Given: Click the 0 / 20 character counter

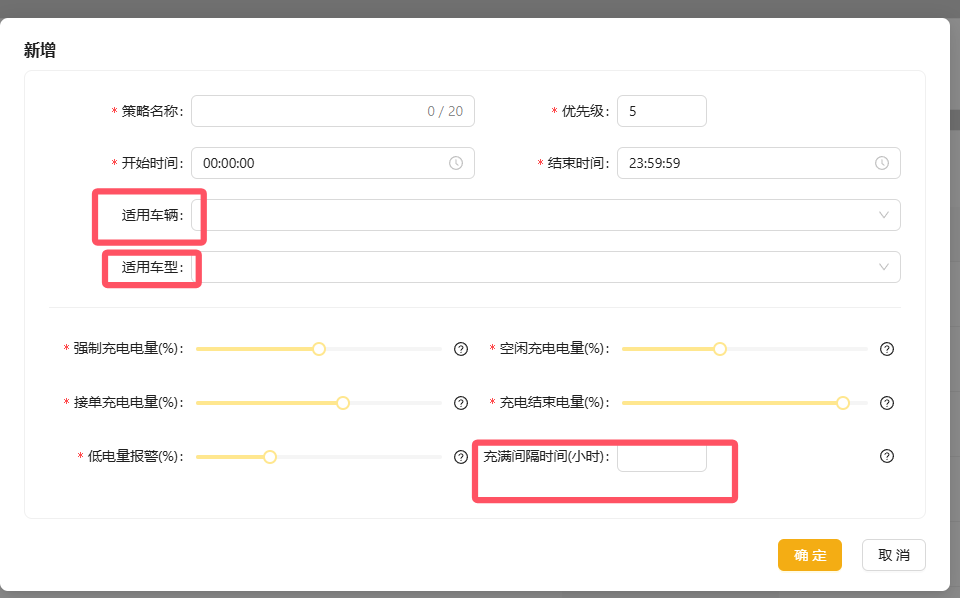Looking at the screenshot, I should (x=445, y=111).
